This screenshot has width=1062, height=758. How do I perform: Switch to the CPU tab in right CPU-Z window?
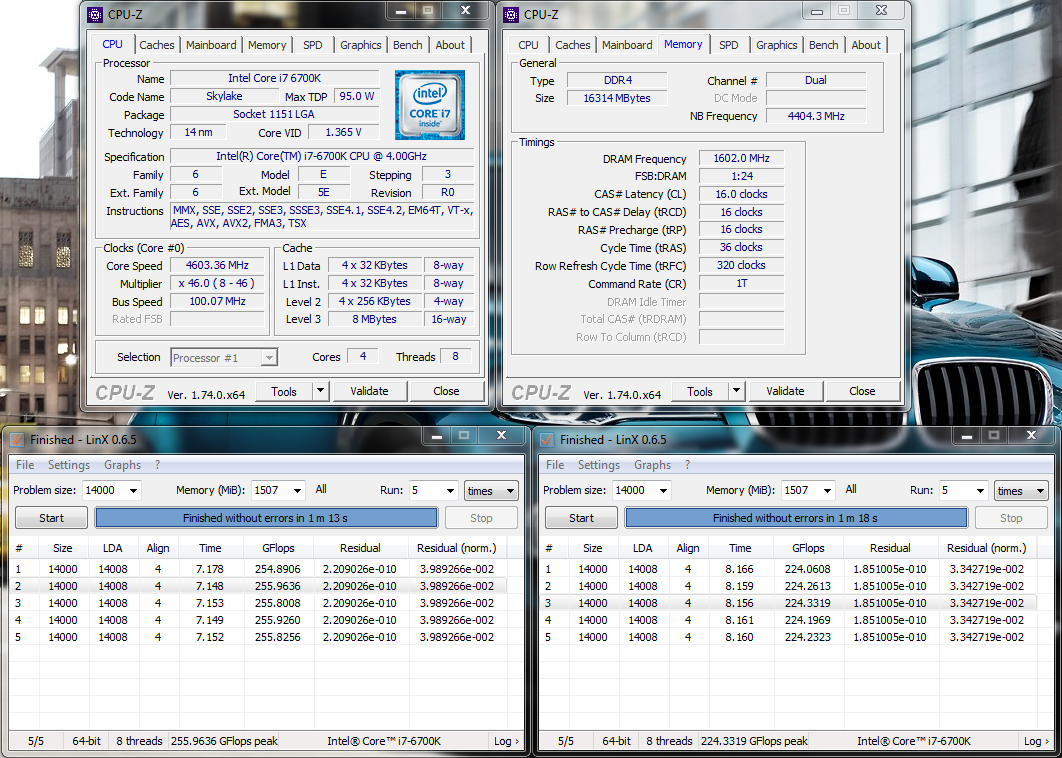(528, 45)
